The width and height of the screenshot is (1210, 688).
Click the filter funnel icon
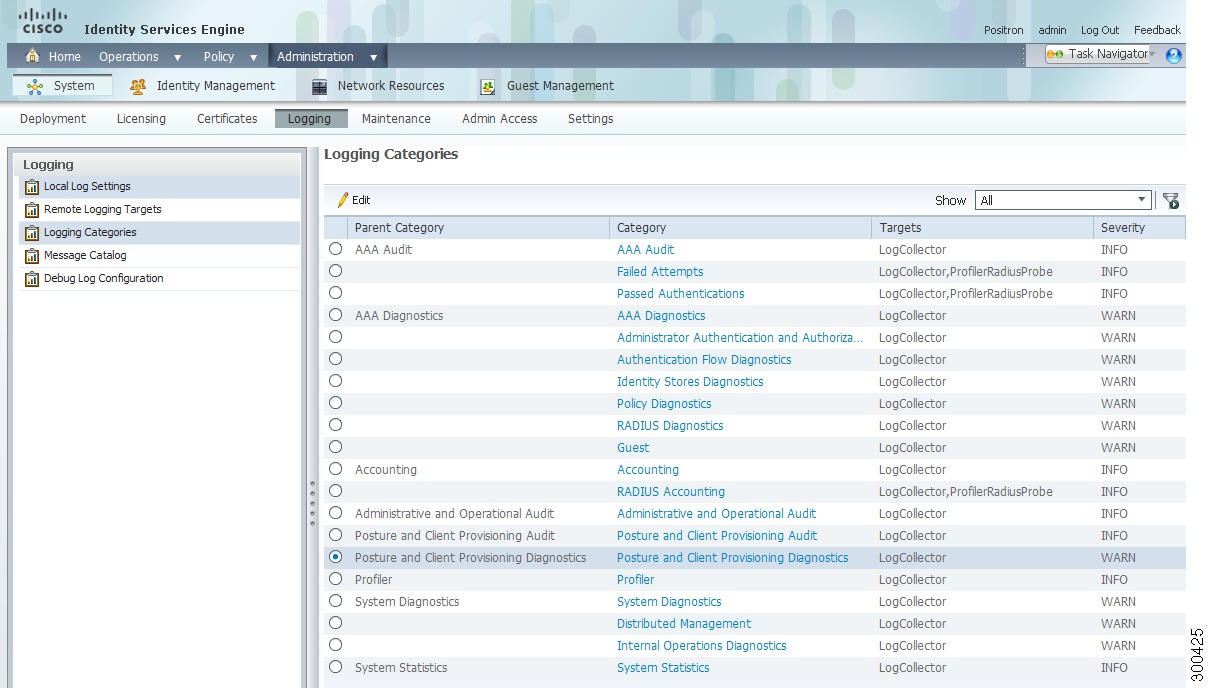tap(1171, 200)
